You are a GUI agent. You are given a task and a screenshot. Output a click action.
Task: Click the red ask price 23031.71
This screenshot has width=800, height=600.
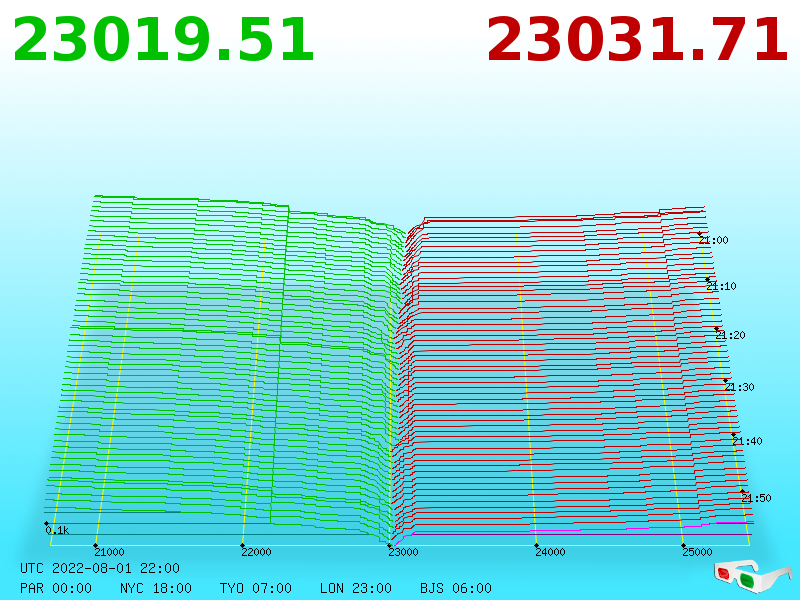click(637, 40)
